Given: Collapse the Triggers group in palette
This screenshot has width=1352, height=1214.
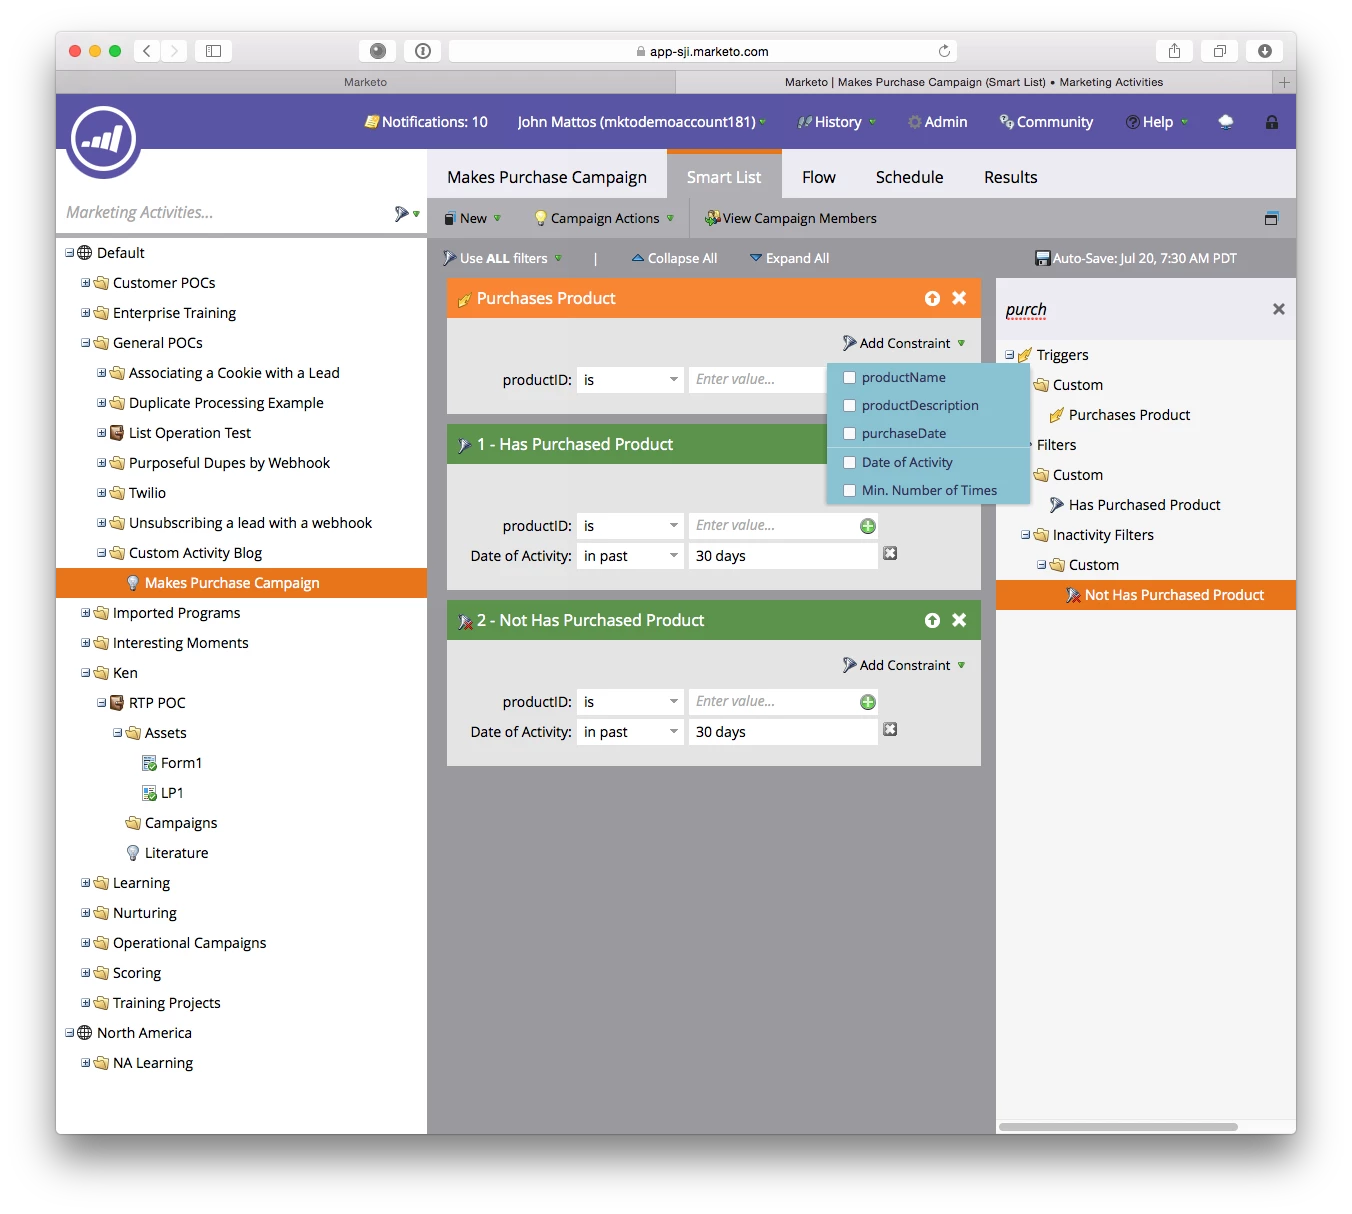Looking at the screenshot, I should click(x=1009, y=355).
